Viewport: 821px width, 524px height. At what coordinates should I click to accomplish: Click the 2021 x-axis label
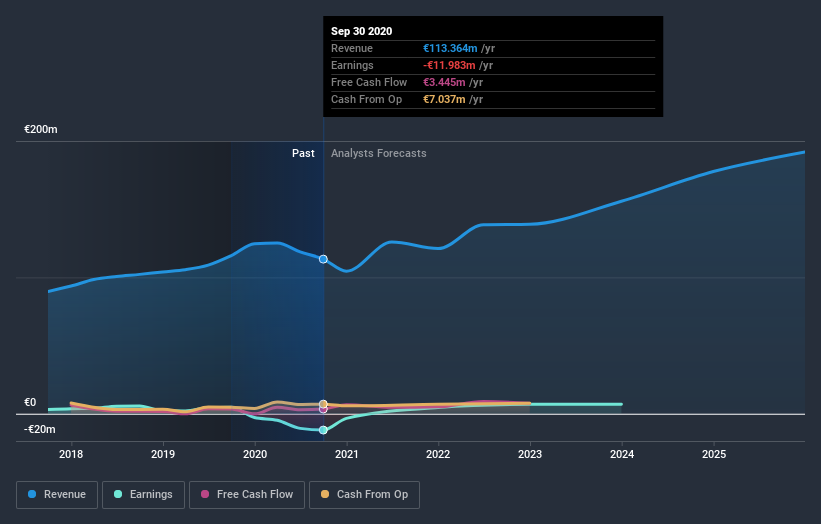(x=347, y=454)
